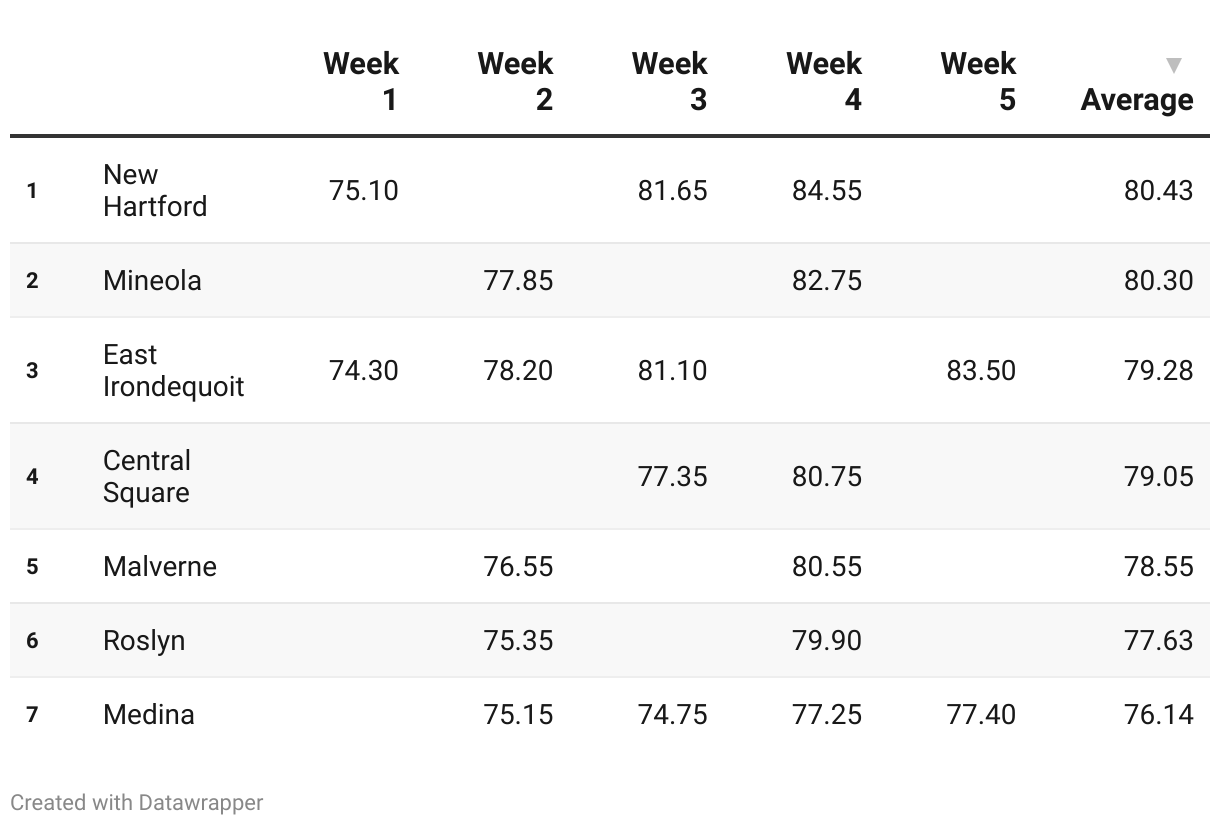
Task: Select the East Irondequoit row label
Action: tap(173, 370)
